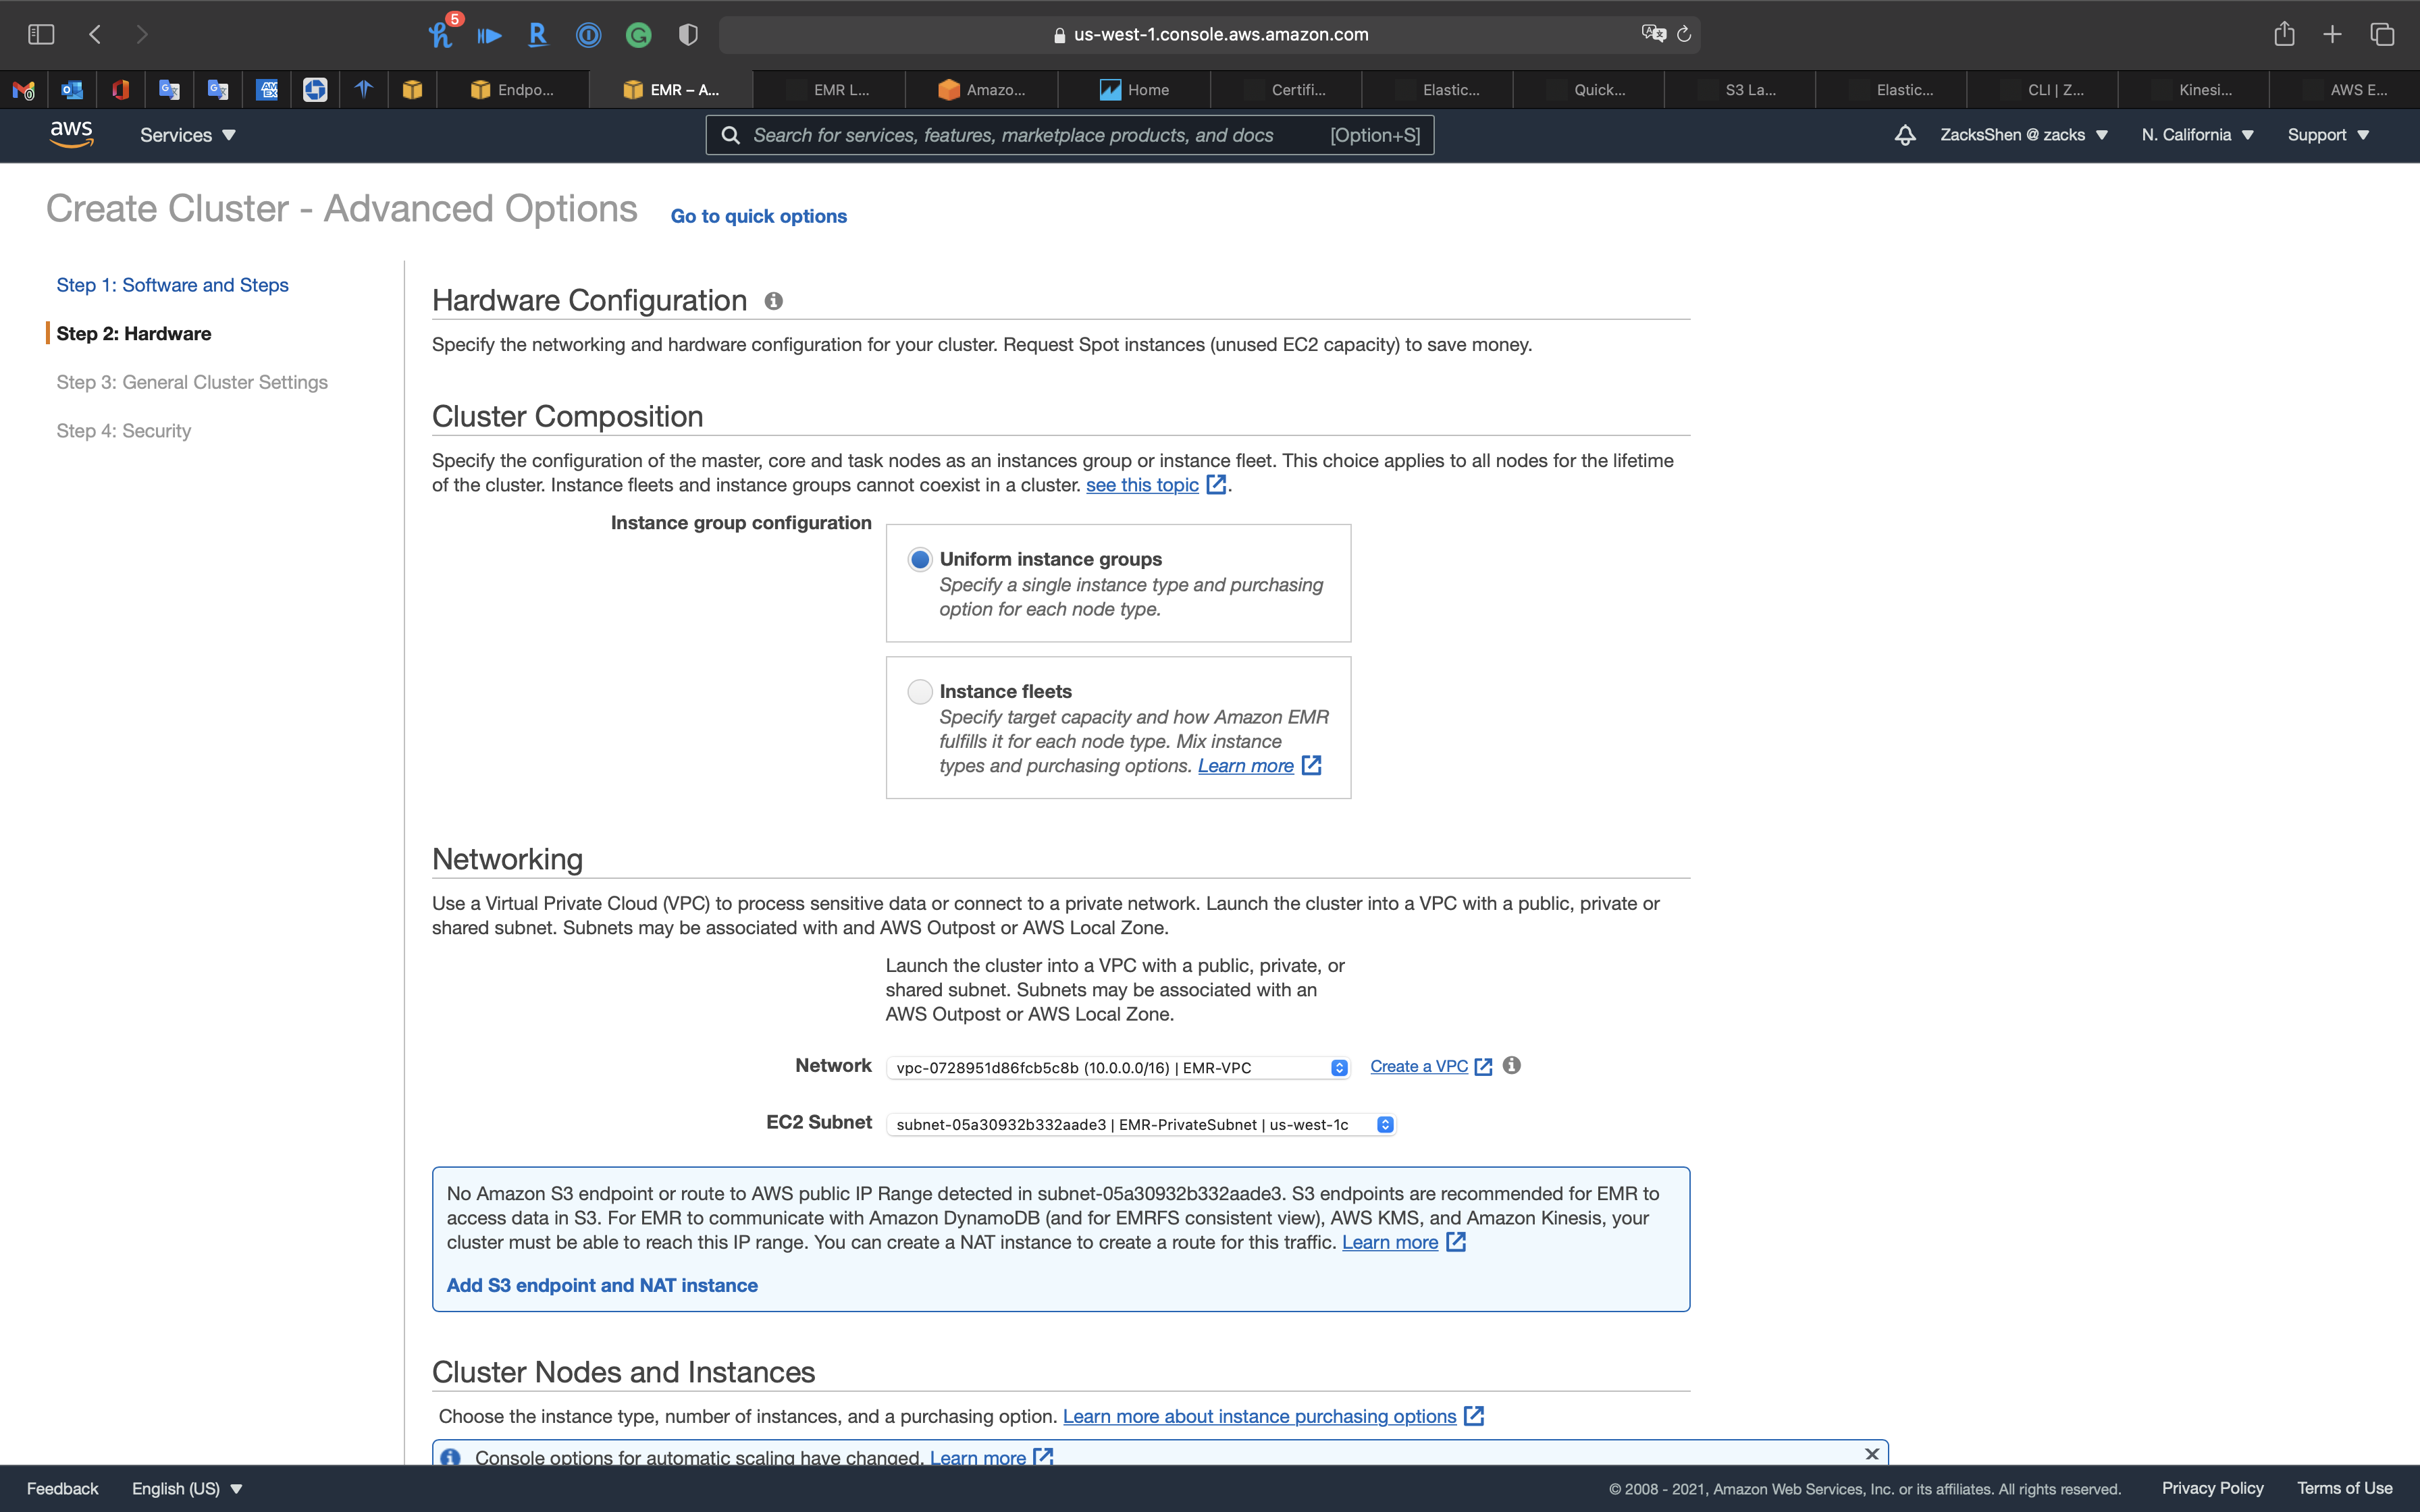Click the Hardware Configuration info icon
This screenshot has width=2420, height=1512.
[x=773, y=301]
